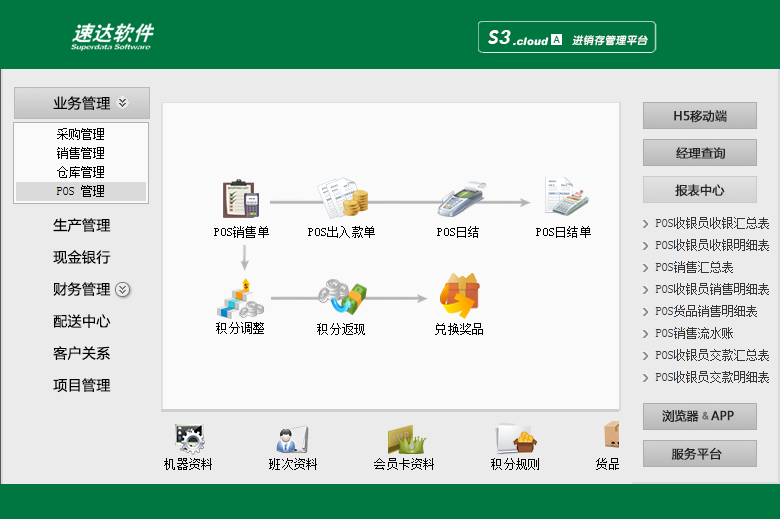Viewport: 780px width, 519px height.
Task: Select 仓库管理 in the submenu
Action: point(81,172)
